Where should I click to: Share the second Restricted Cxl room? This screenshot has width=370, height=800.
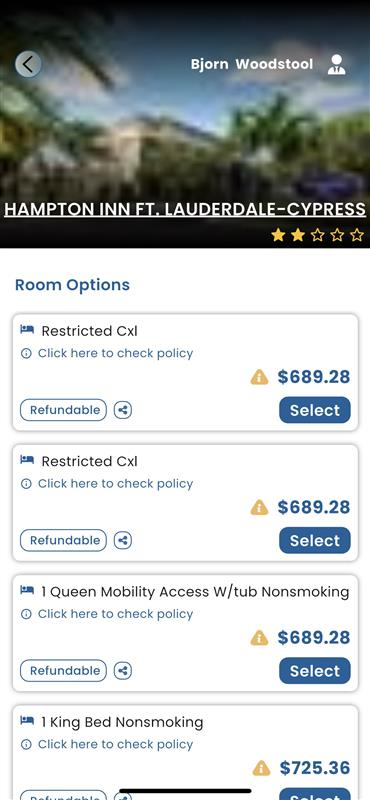(123, 540)
